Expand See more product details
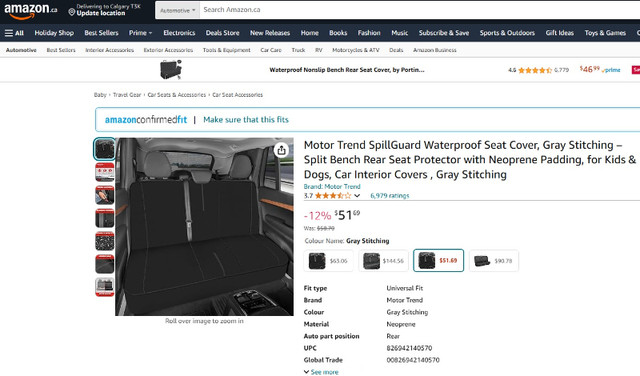 (321, 372)
